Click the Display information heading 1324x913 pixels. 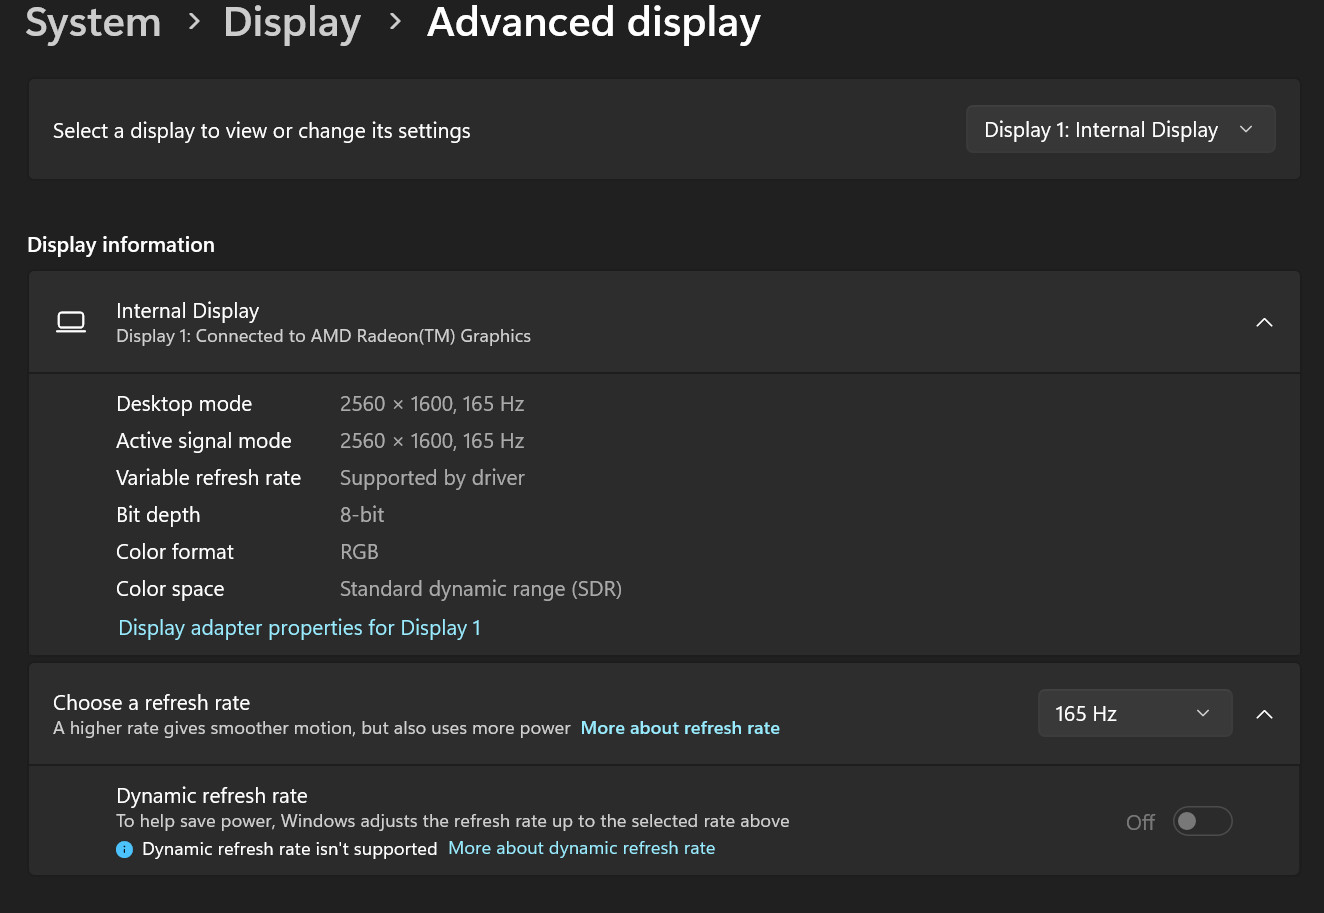121,245
